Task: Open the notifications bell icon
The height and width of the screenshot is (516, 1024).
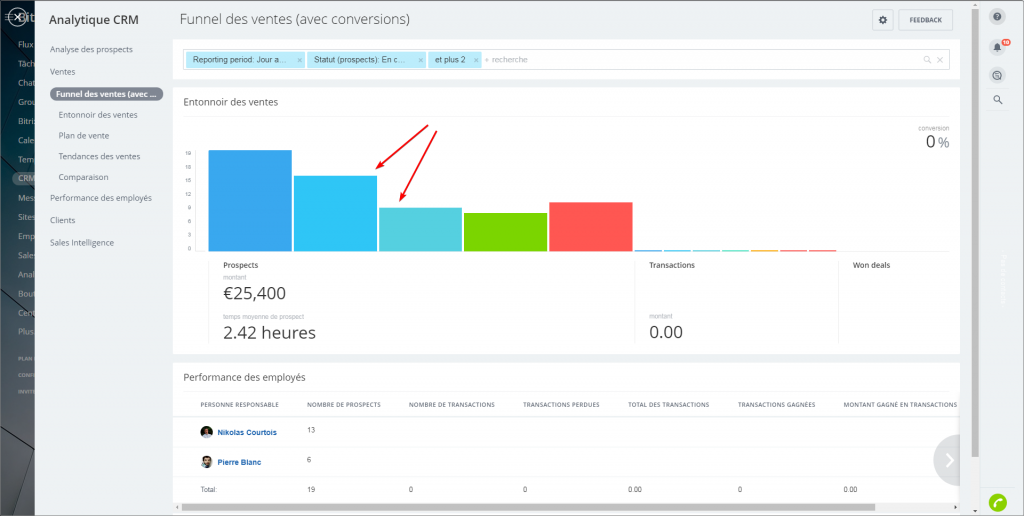Action: tap(997, 47)
